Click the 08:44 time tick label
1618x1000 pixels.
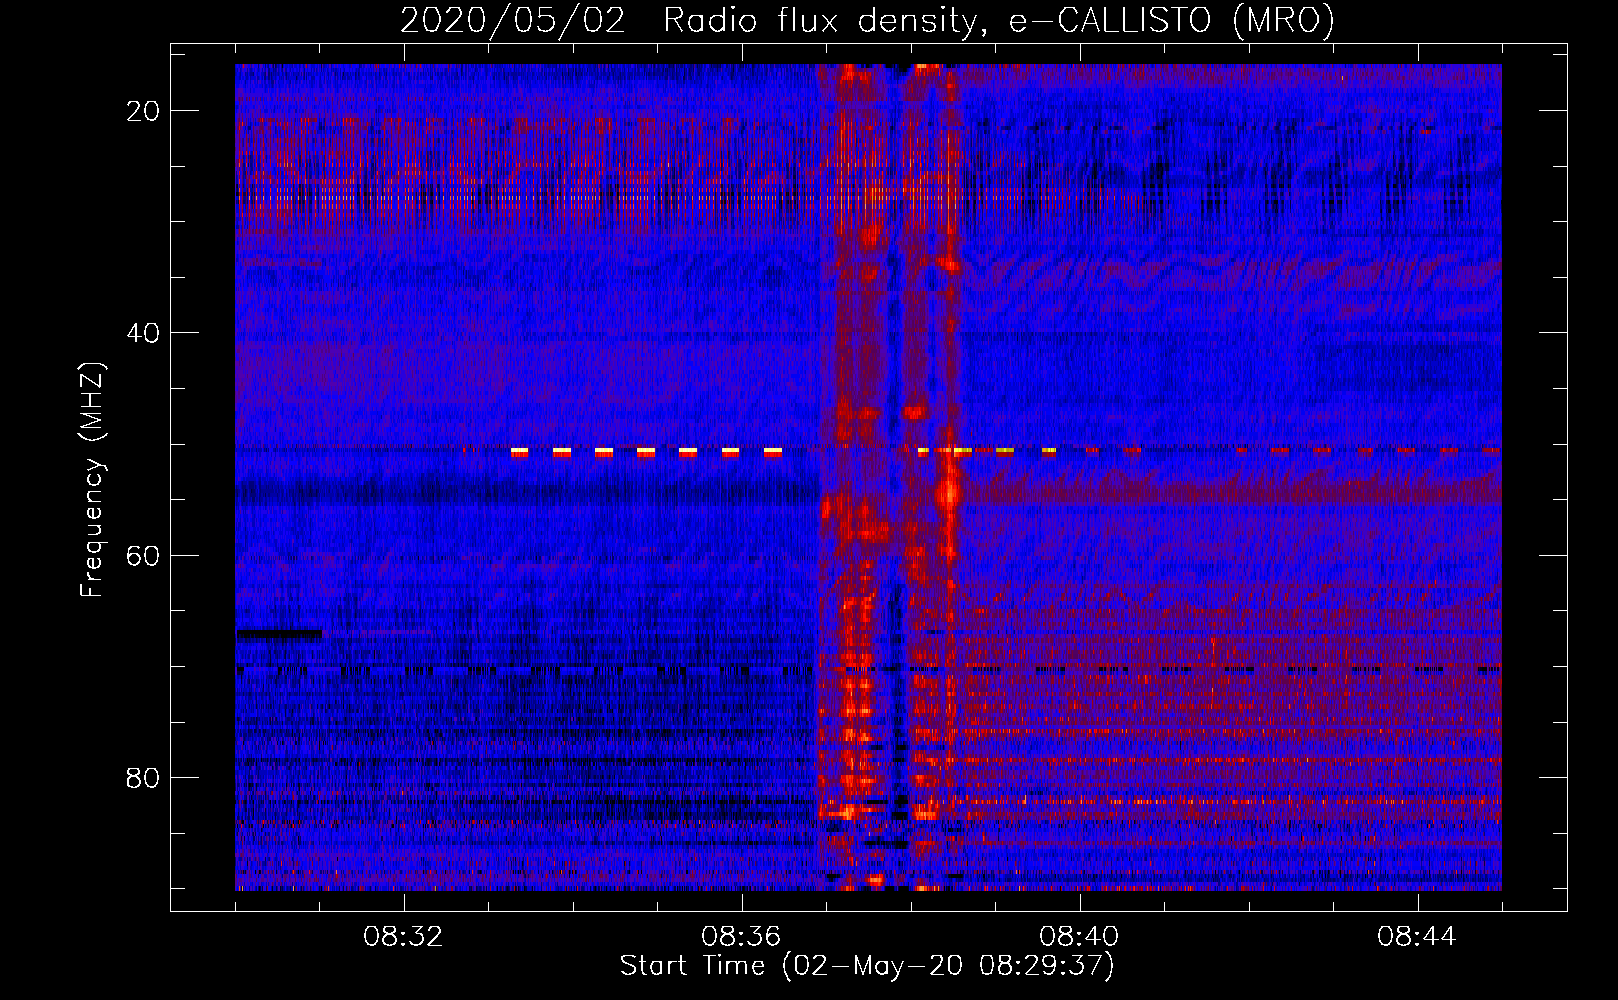1417,937
